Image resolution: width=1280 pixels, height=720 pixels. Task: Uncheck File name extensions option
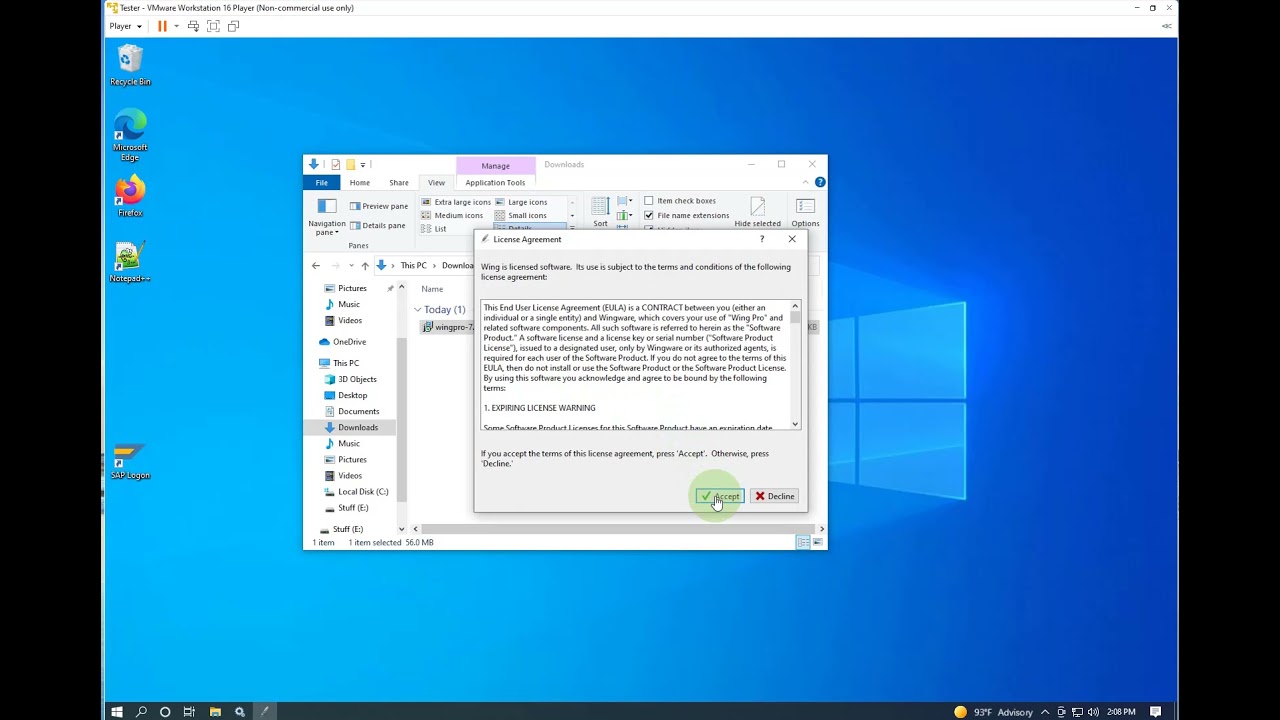point(686,215)
